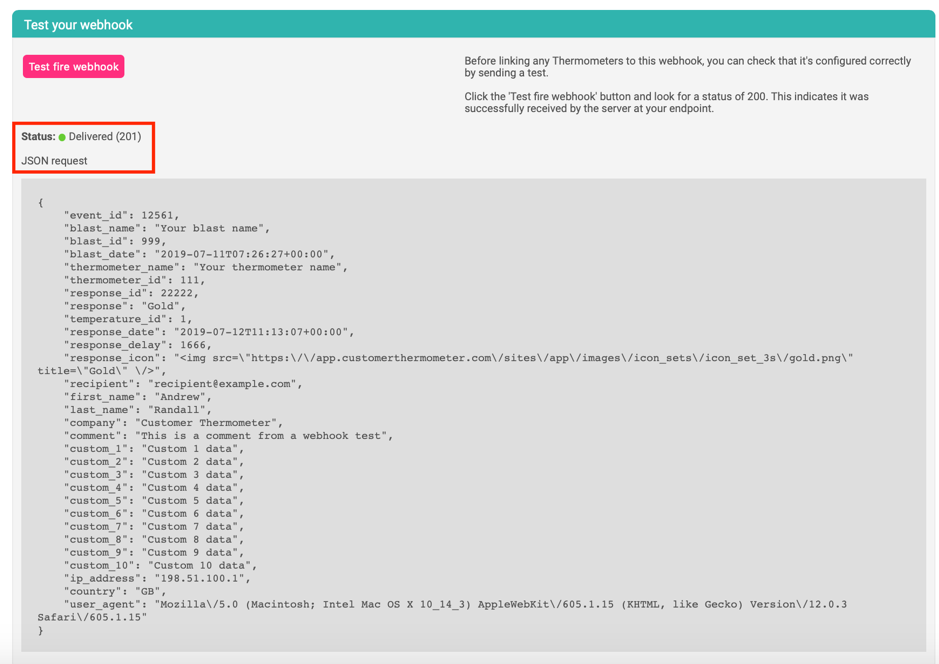This screenshot has width=939, height=664.
Task: Click the green delivered status dot
Action: (62, 137)
